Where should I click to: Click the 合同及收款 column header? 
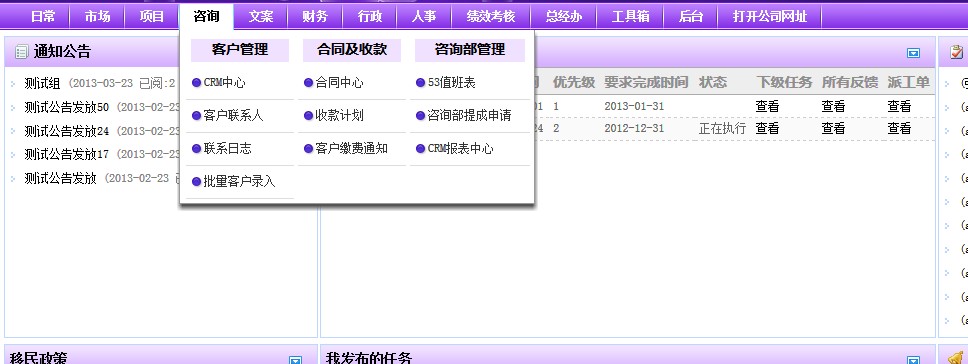click(x=352, y=50)
